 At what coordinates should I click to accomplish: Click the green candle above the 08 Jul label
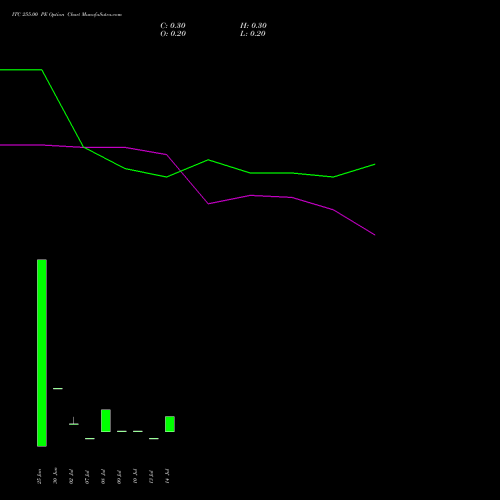tap(106, 420)
